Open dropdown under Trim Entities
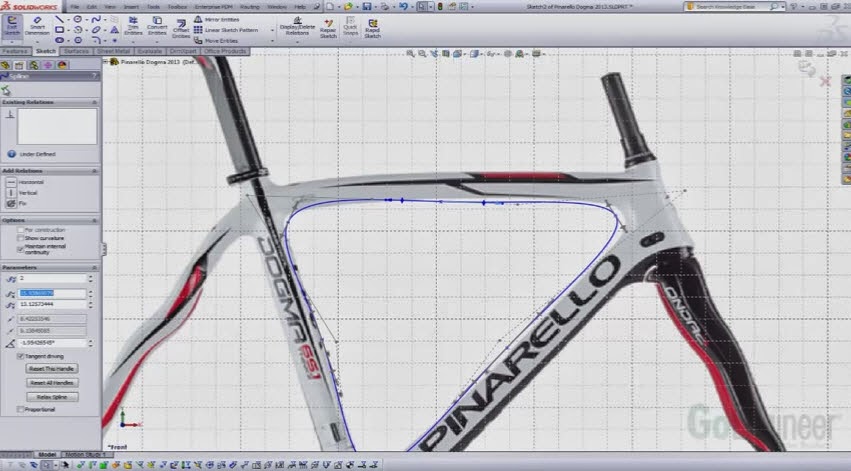 point(133,41)
